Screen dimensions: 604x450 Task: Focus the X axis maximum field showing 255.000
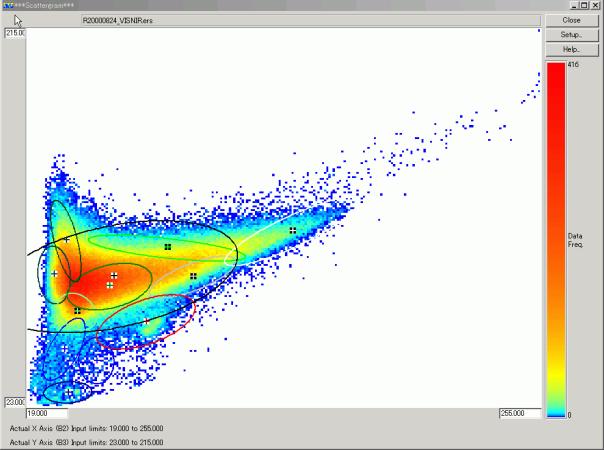(x=518, y=412)
